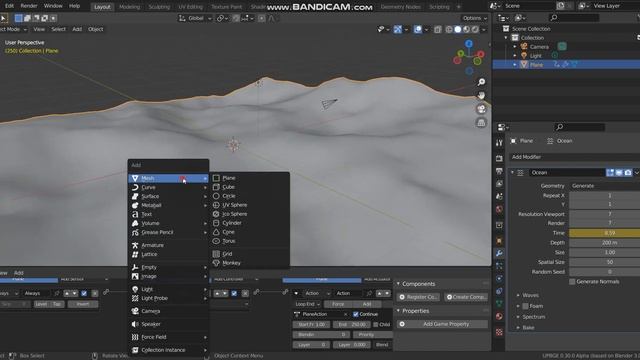Switch to the Scripting workspace tab

[x=439, y=7]
